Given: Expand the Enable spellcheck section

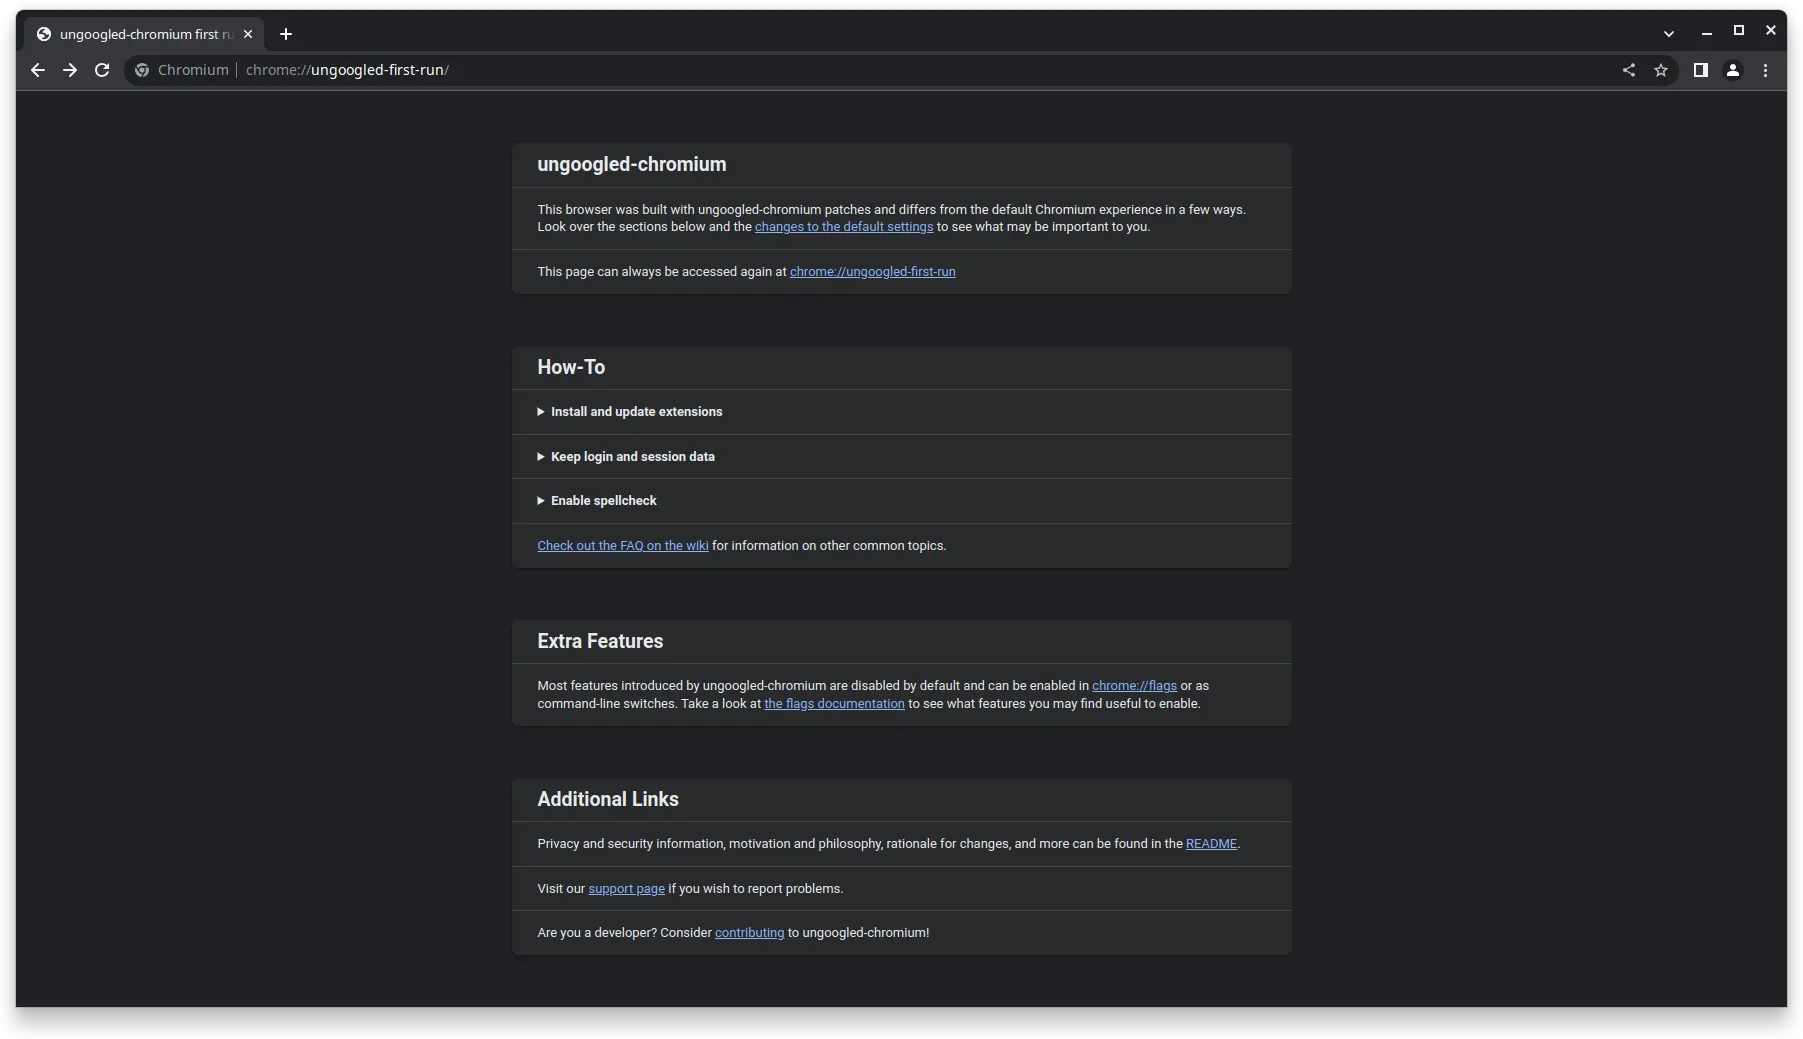Looking at the screenshot, I should click(x=603, y=501).
